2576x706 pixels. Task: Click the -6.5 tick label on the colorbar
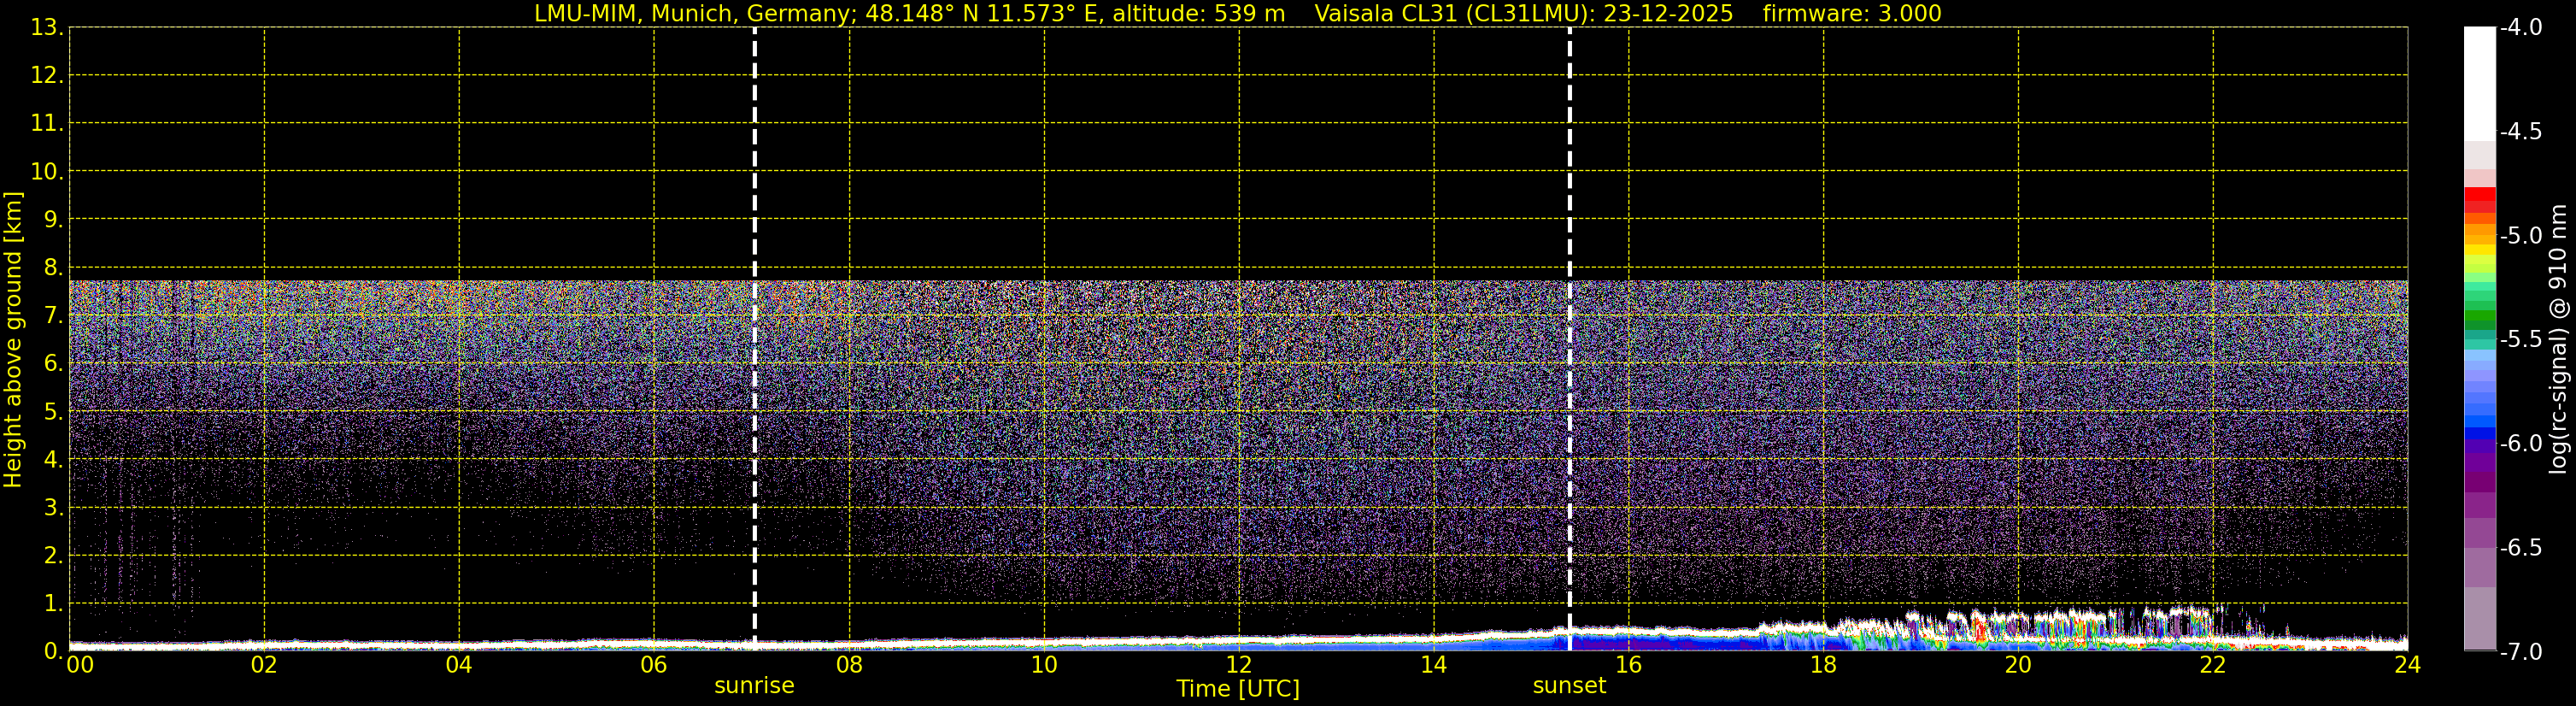[x=2520, y=548]
